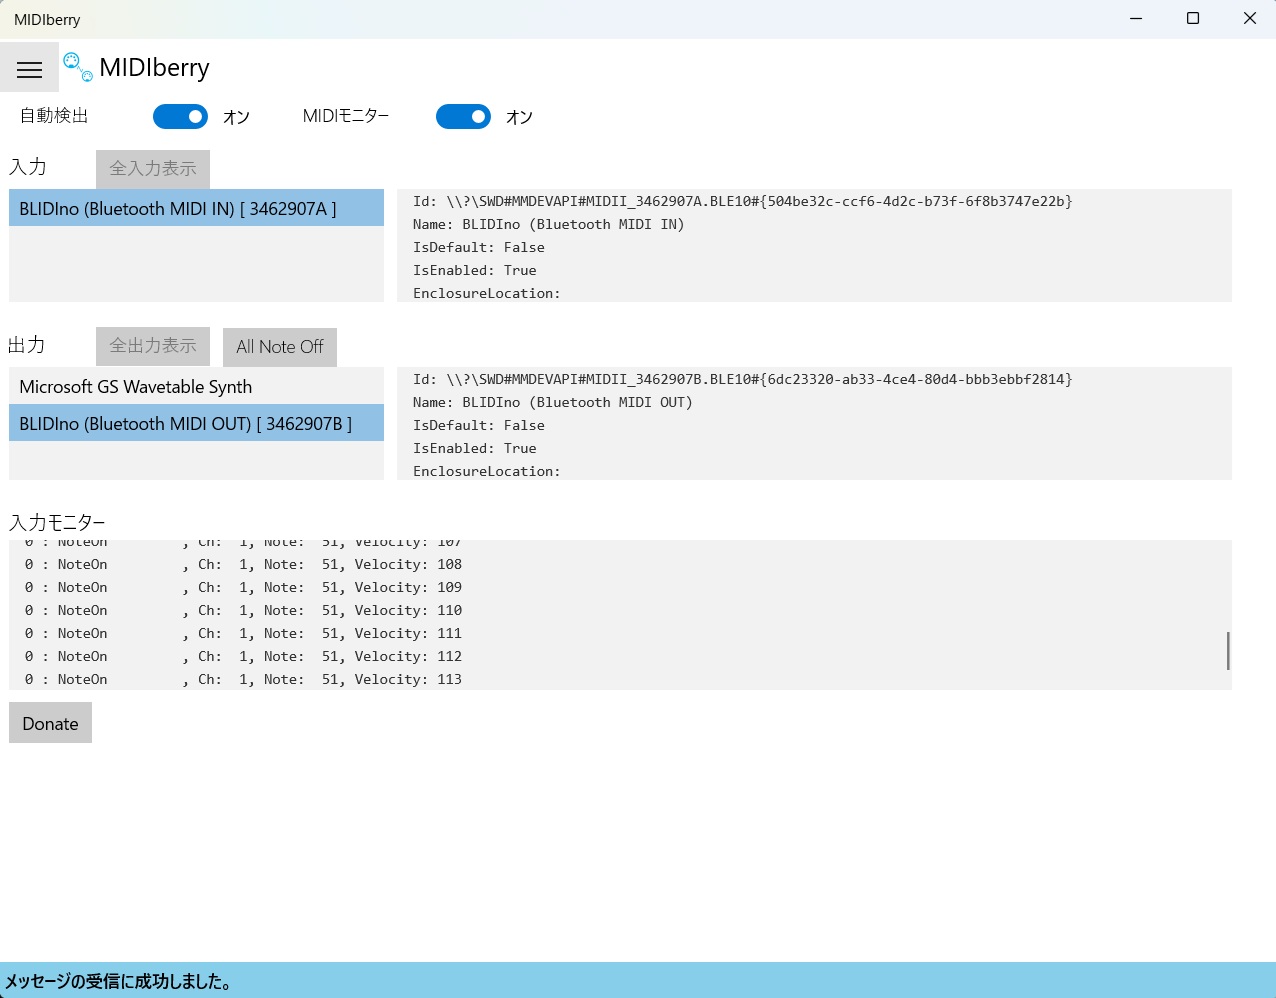Image resolution: width=1276 pixels, height=998 pixels.
Task: Select Microsoft GS Wavetable Synth output
Action: pyautogui.click(x=196, y=386)
